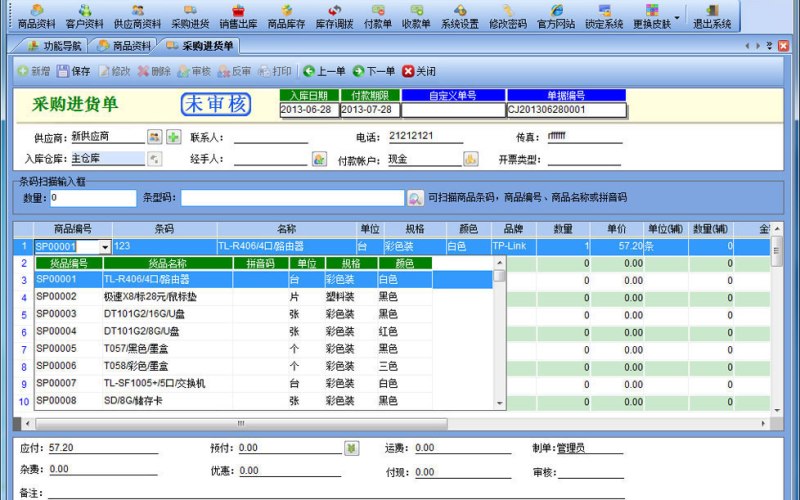Screen dimensions: 800x500
Task: Click the 删除 delete button
Action: pos(154,71)
